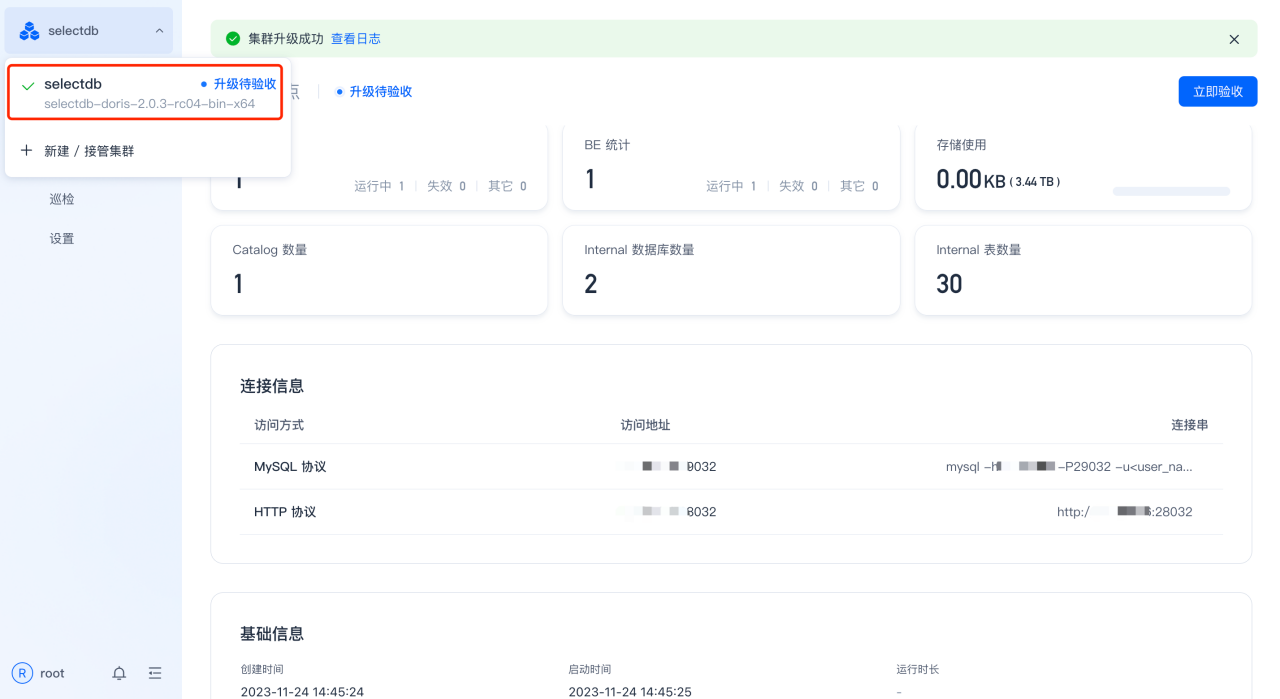Click the 存储使用 progress bar
The image size is (1280, 699).
tap(1171, 191)
